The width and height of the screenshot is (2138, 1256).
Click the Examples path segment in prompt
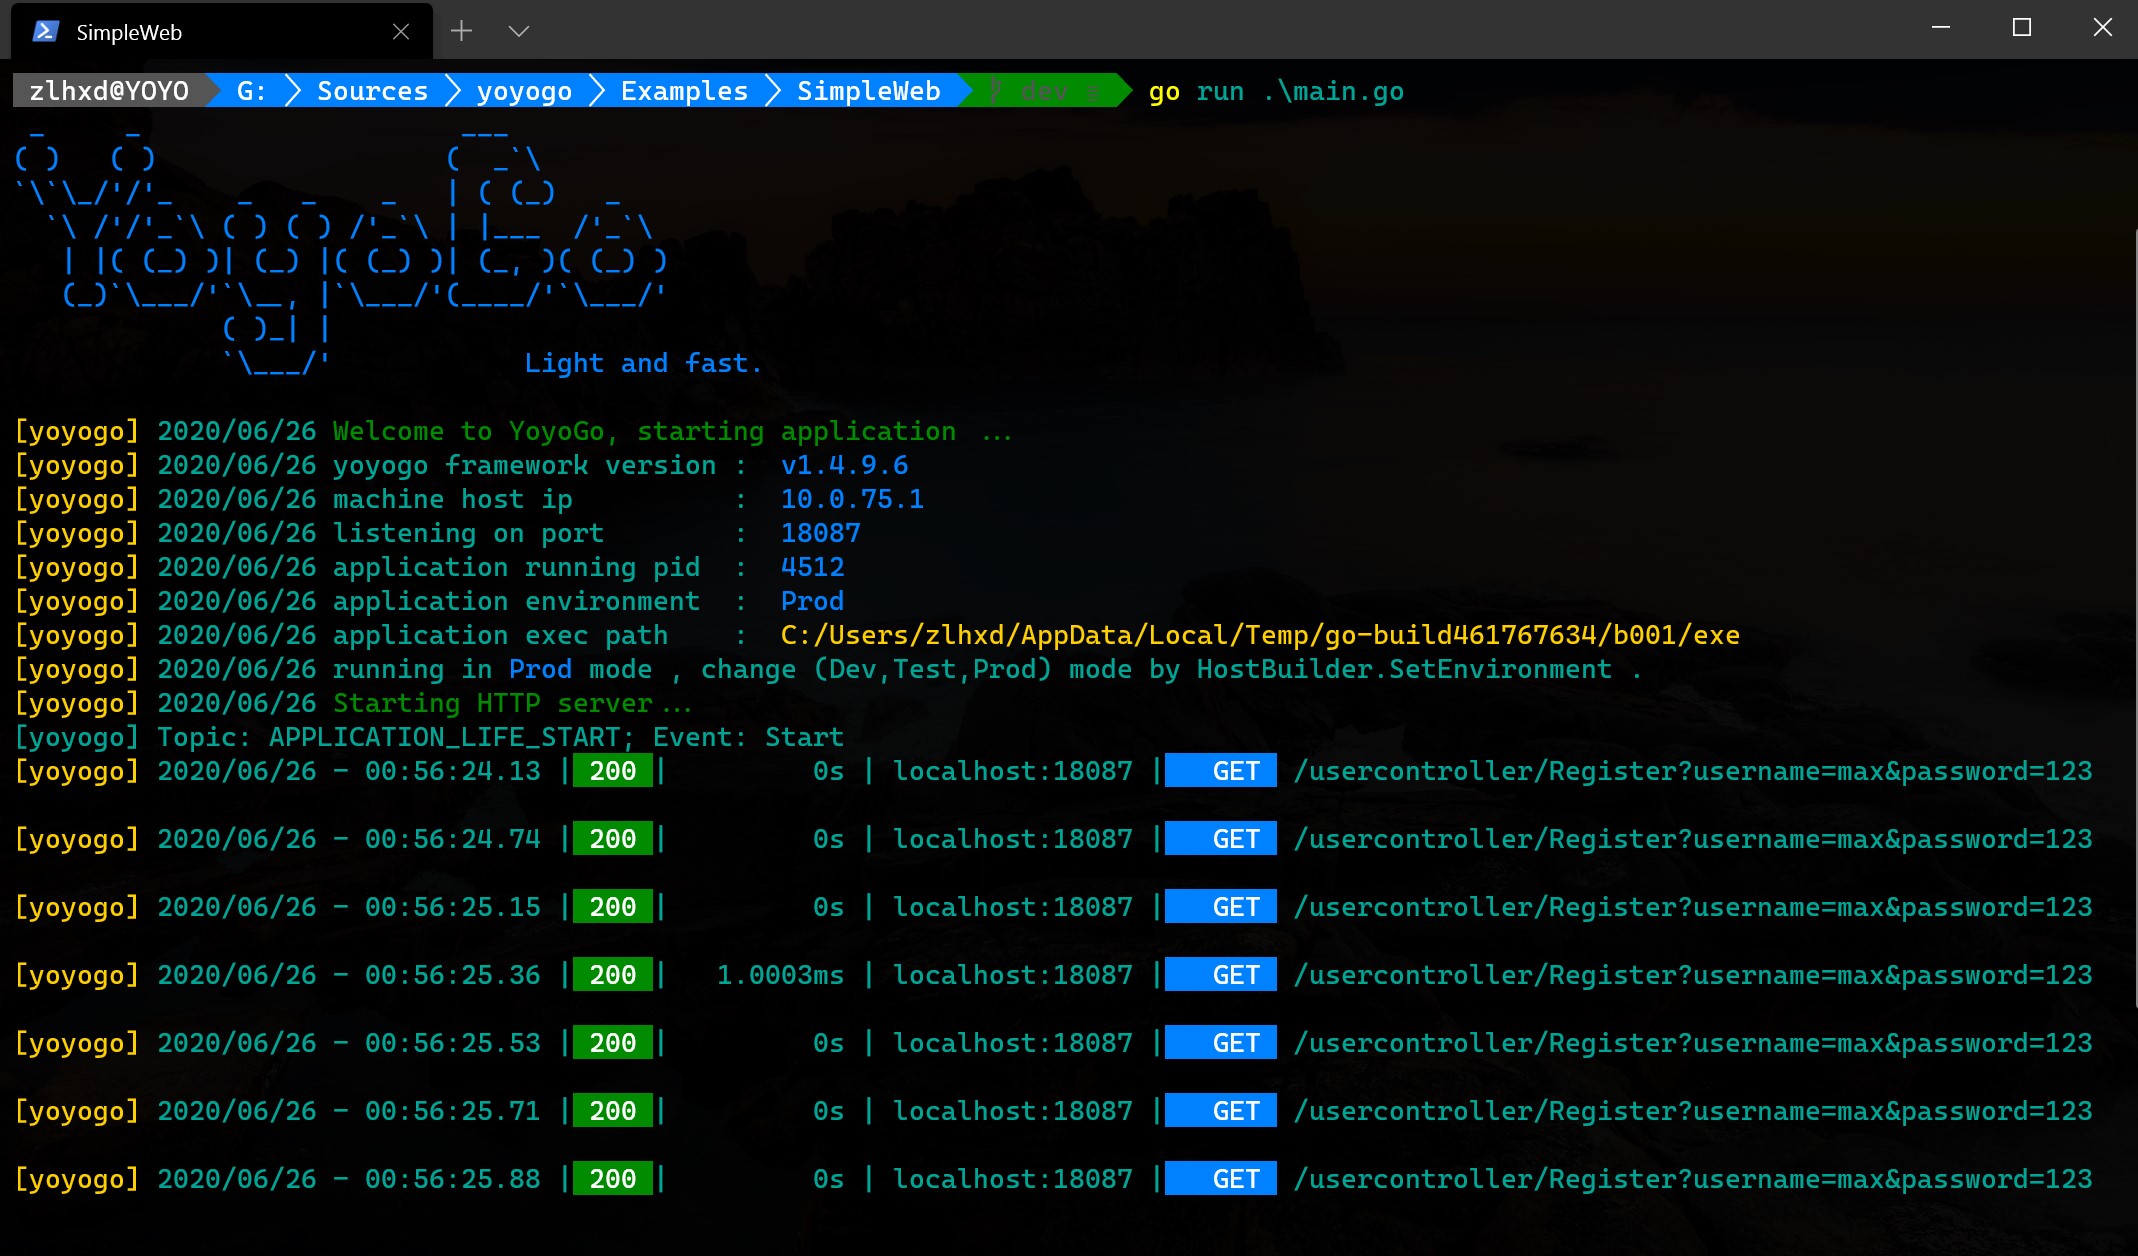[684, 91]
